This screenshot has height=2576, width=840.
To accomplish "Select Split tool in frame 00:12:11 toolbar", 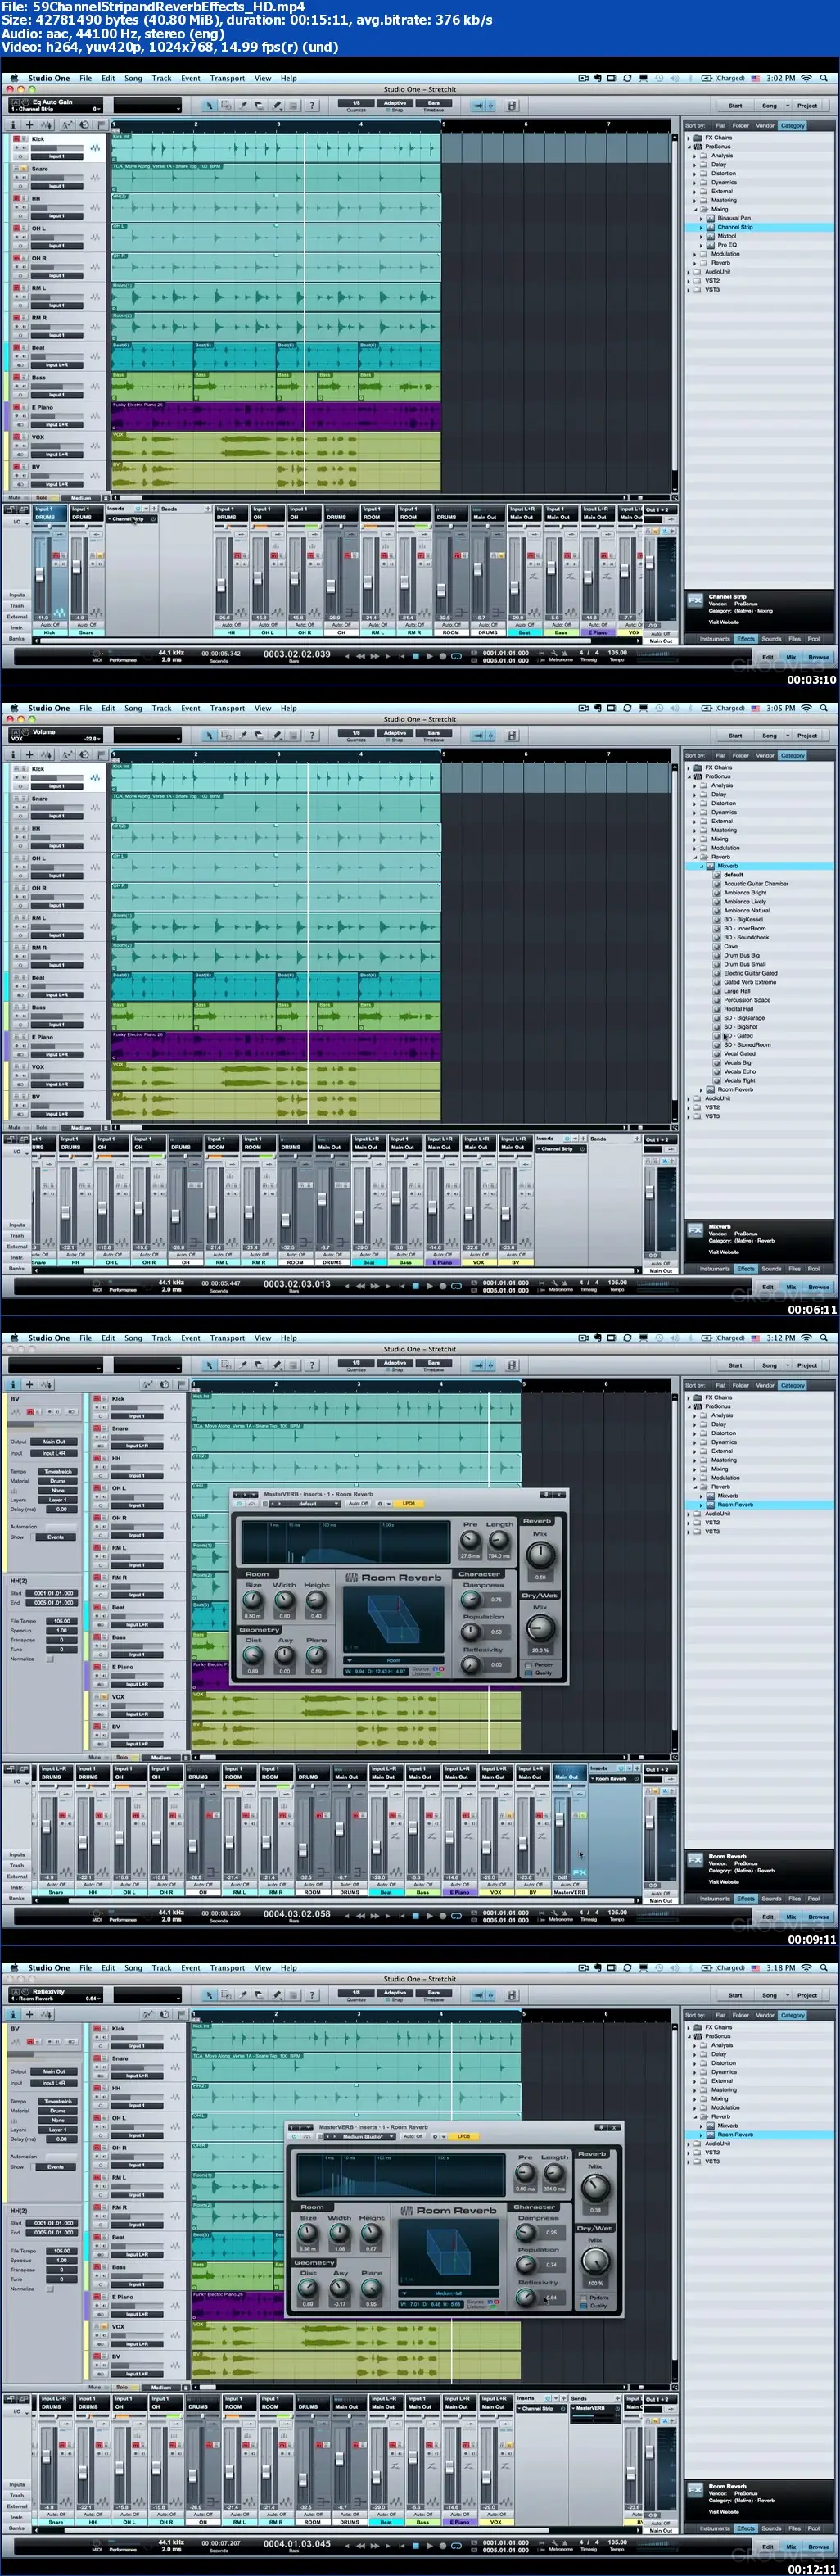I will click(x=243, y=1995).
